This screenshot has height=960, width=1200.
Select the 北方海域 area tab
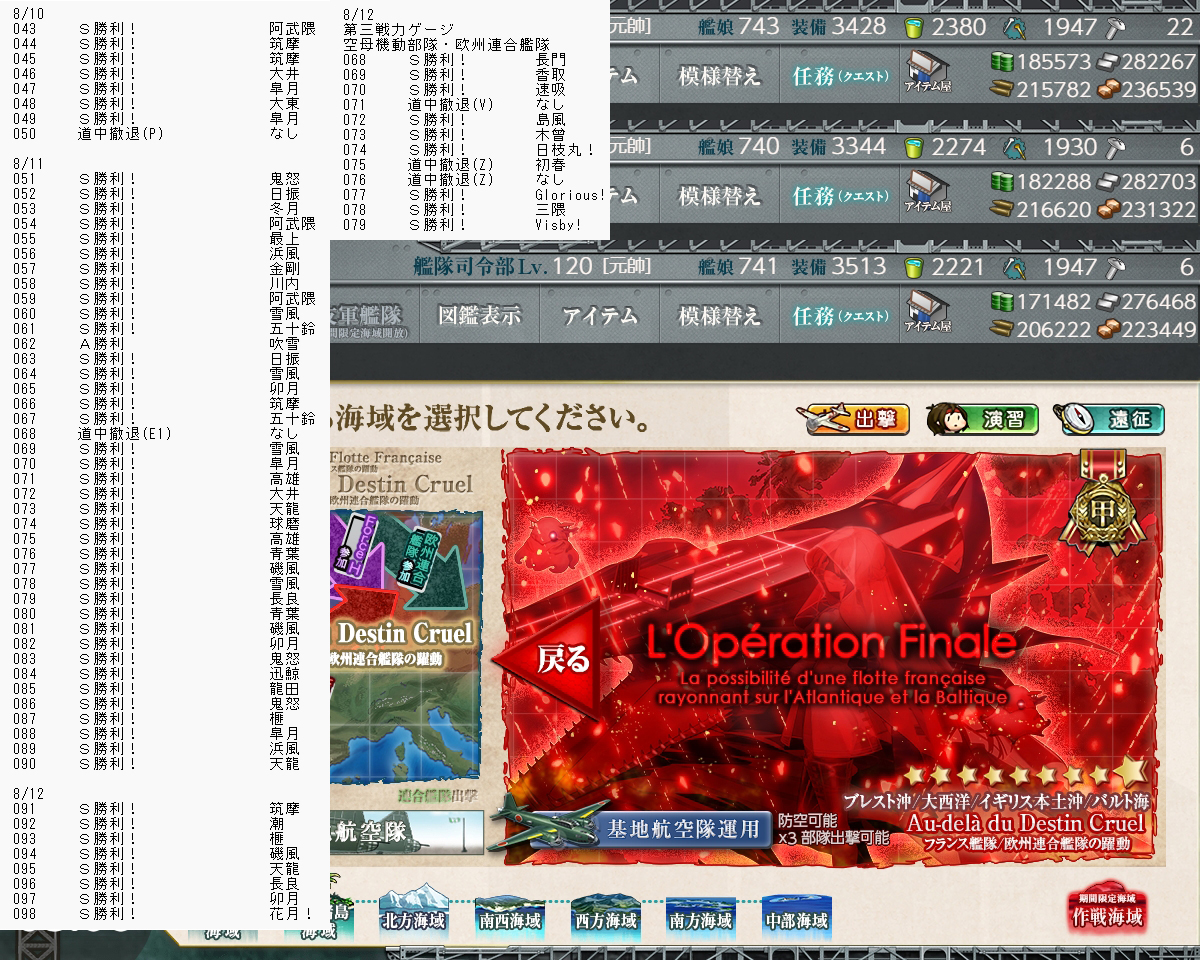pos(413,914)
